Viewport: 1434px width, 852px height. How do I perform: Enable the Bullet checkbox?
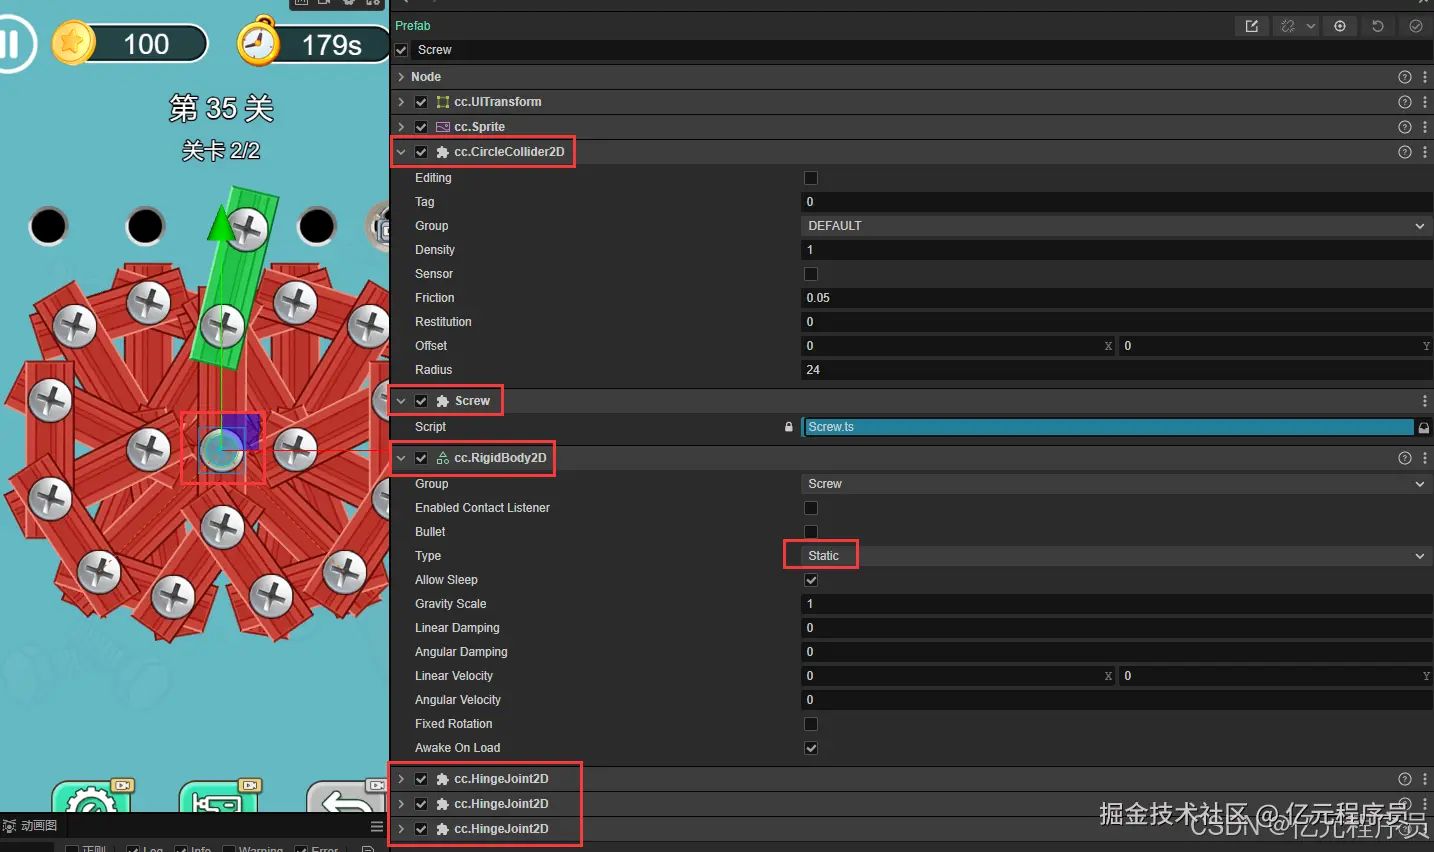pyautogui.click(x=811, y=532)
